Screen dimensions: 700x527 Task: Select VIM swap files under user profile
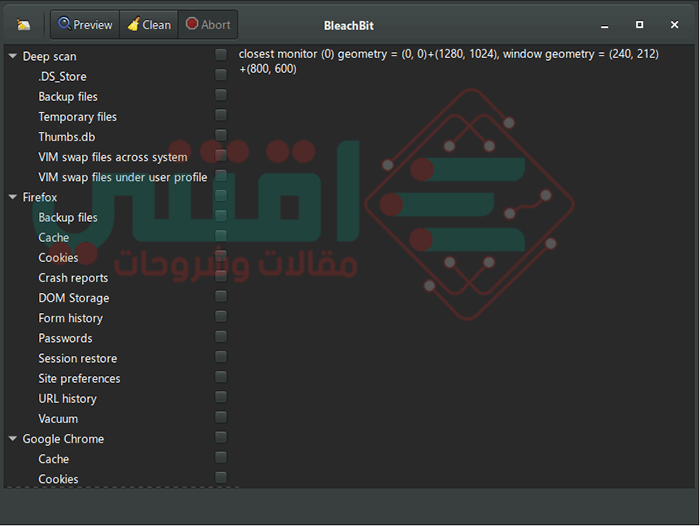coord(123,177)
